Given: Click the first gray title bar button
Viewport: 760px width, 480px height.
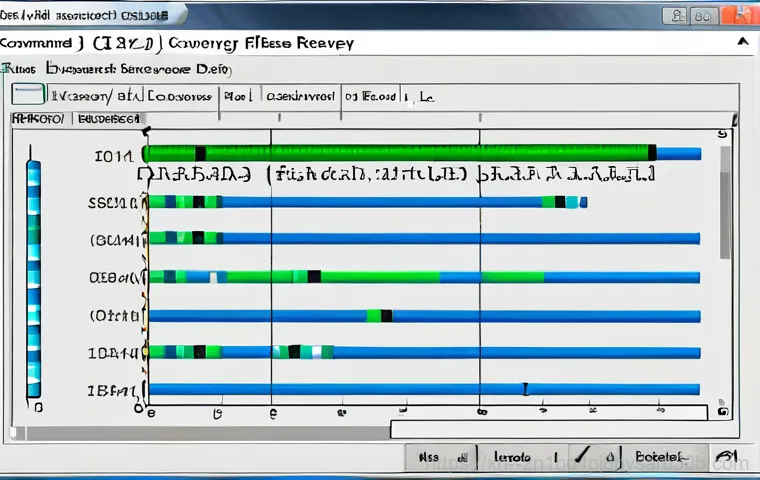Looking at the screenshot, I should 676,16.
